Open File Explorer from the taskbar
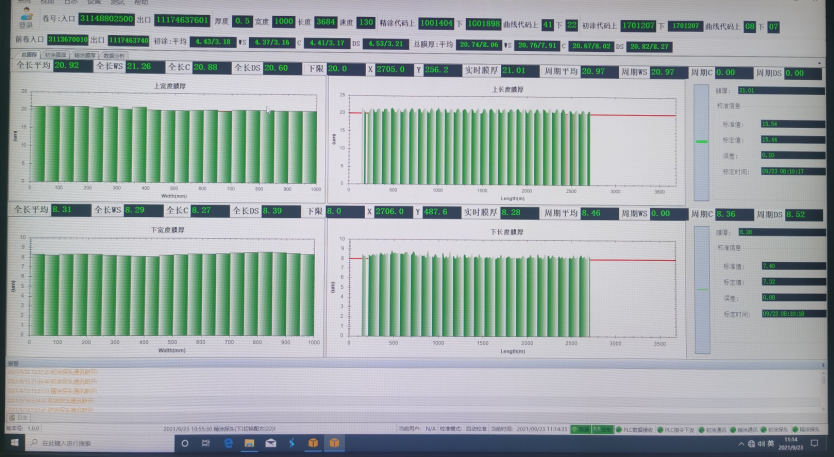Viewport: 834px width, 457px height. (x=250, y=443)
